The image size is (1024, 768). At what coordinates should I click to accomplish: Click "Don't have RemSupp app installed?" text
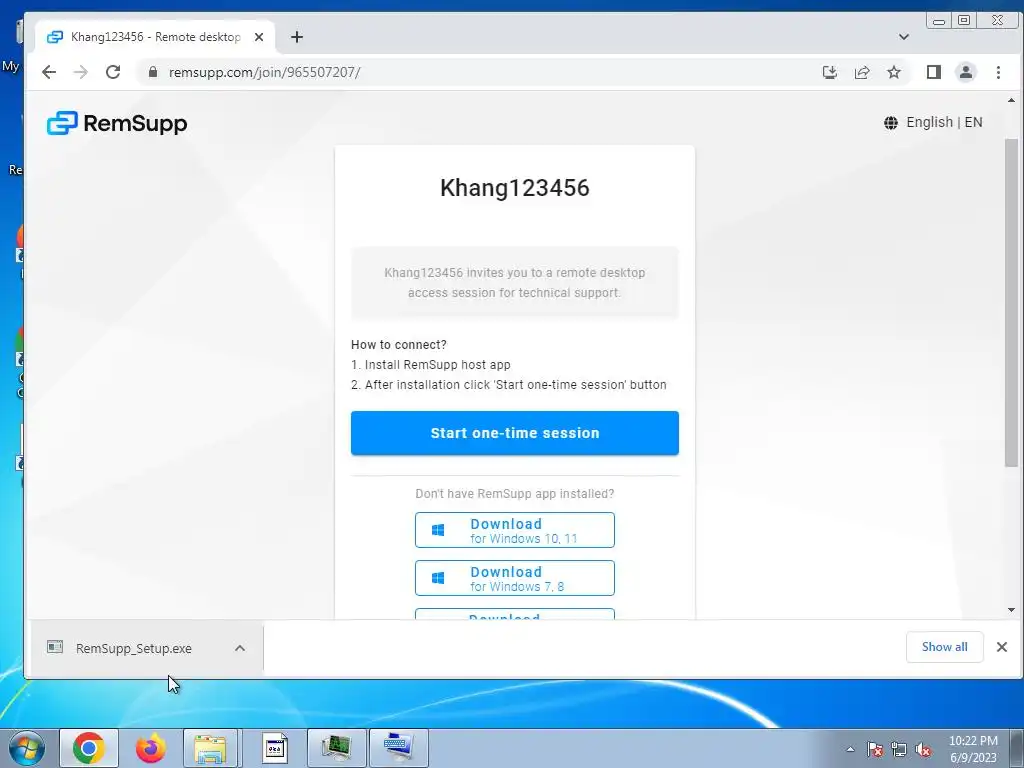tap(515, 494)
